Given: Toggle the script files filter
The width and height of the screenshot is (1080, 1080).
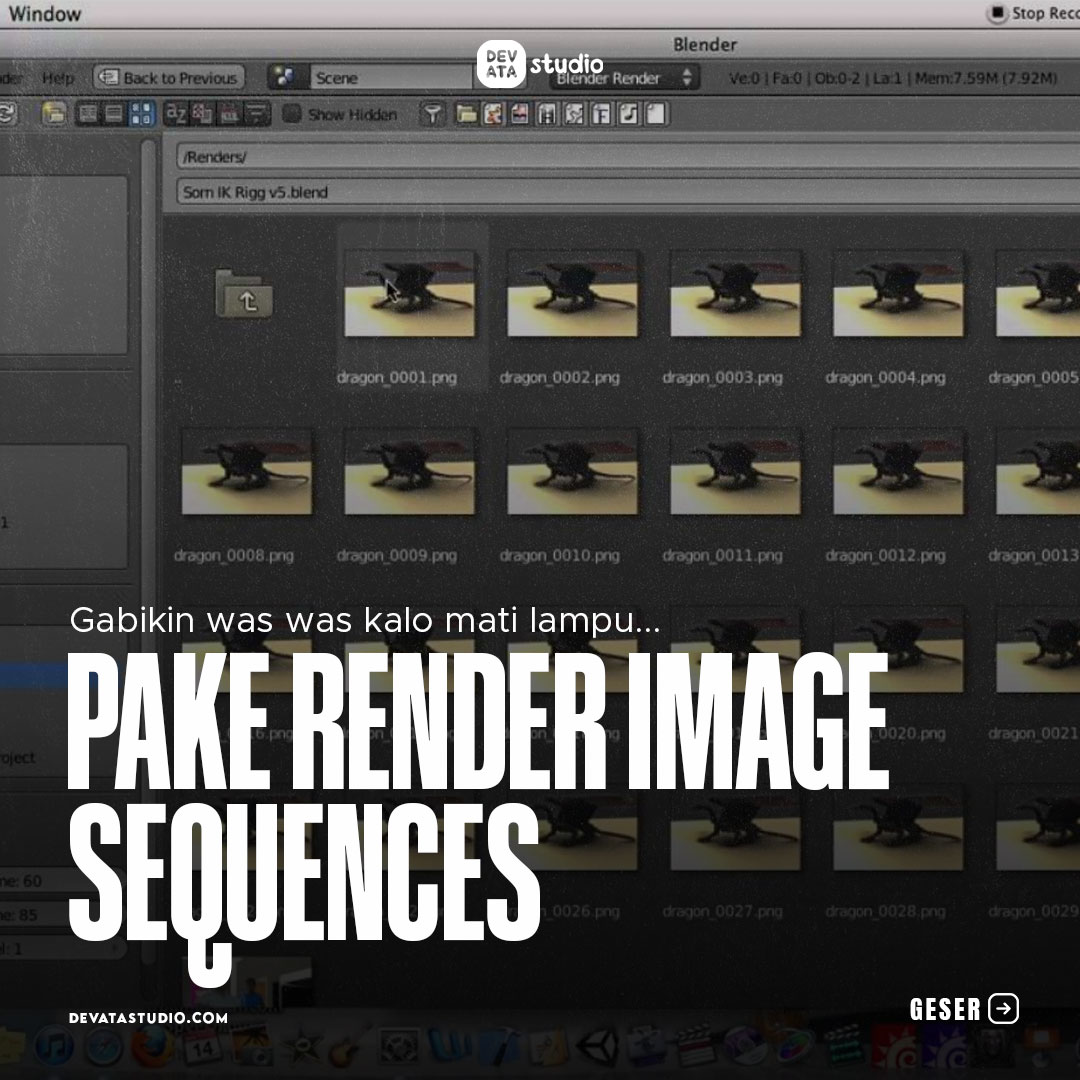Looking at the screenshot, I should 574,114.
